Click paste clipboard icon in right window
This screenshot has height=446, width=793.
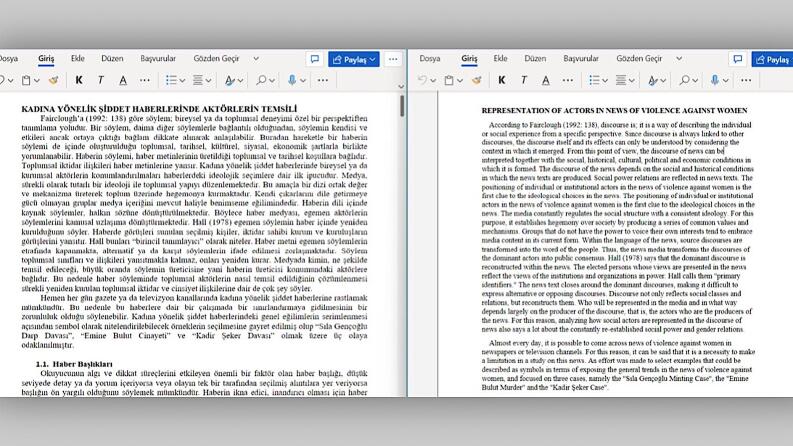coord(449,80)
